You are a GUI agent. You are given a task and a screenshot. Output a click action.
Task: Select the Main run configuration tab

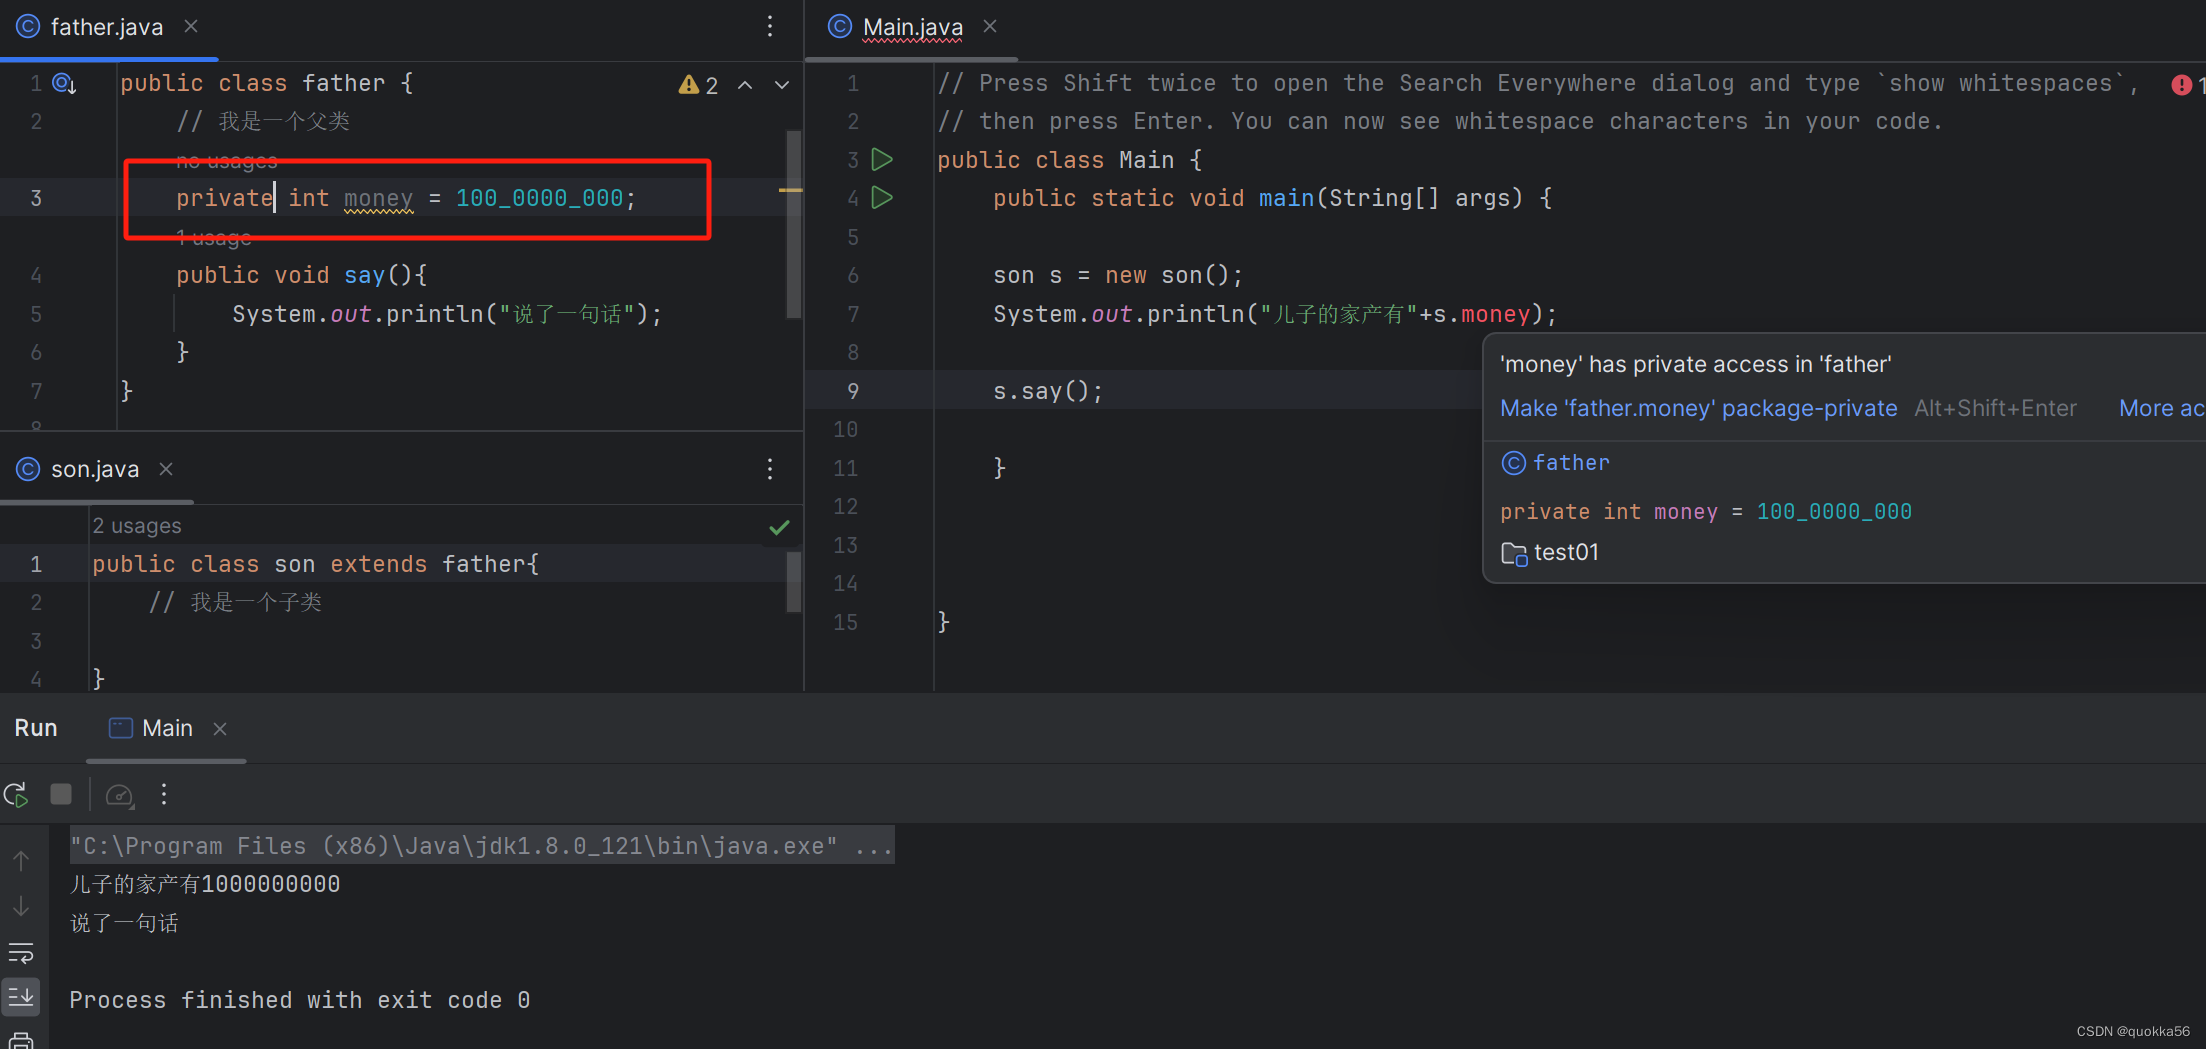pos(167,728)
